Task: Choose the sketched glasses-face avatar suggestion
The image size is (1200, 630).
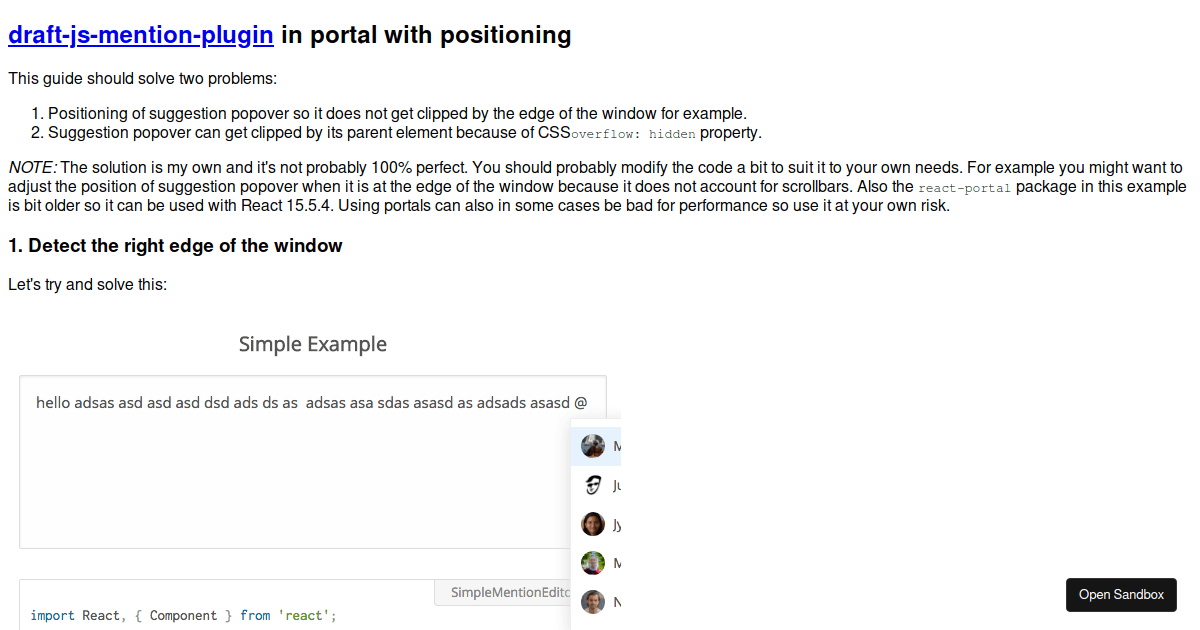Action: pos(596,485)
